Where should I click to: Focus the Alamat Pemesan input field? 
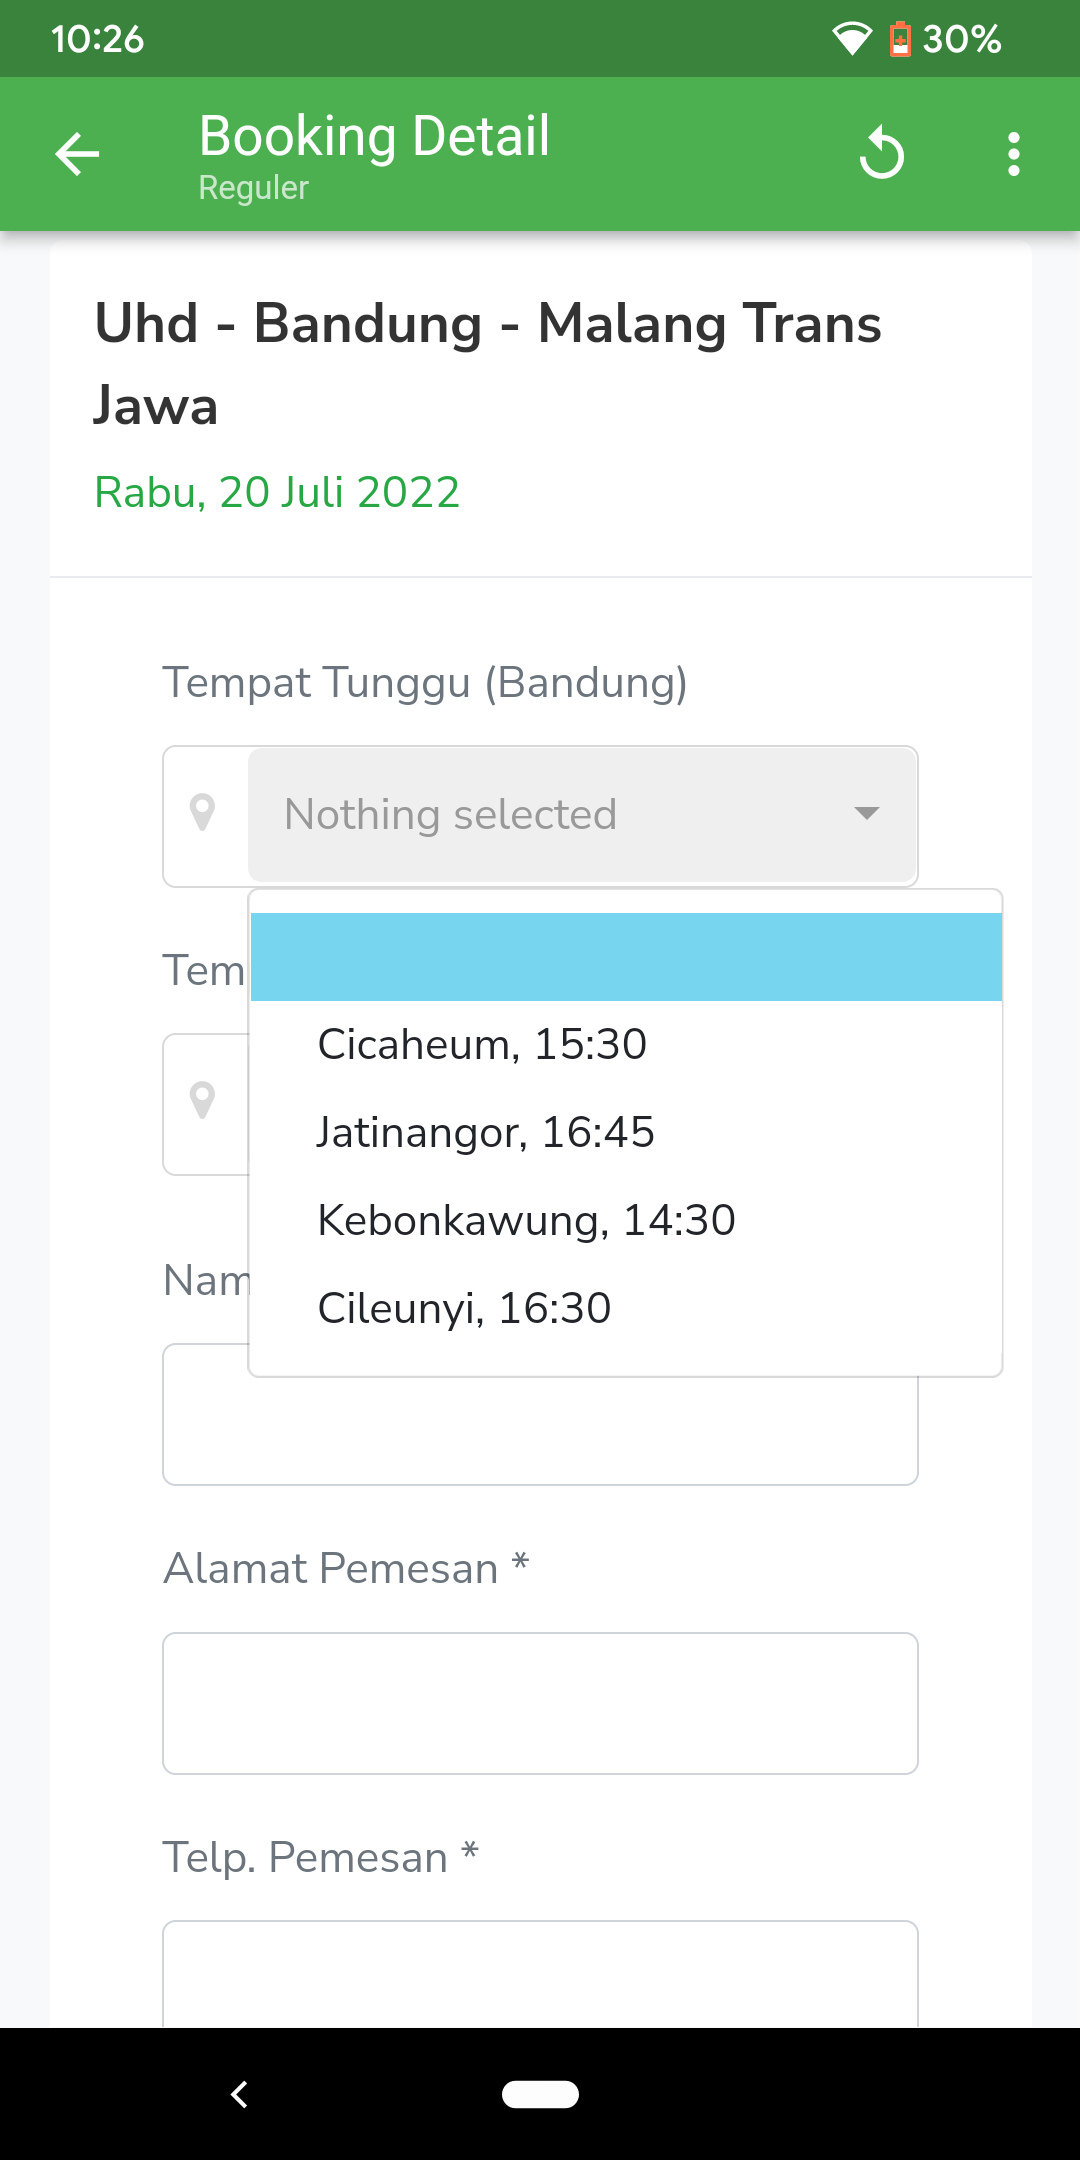[x=540, y=1703]
